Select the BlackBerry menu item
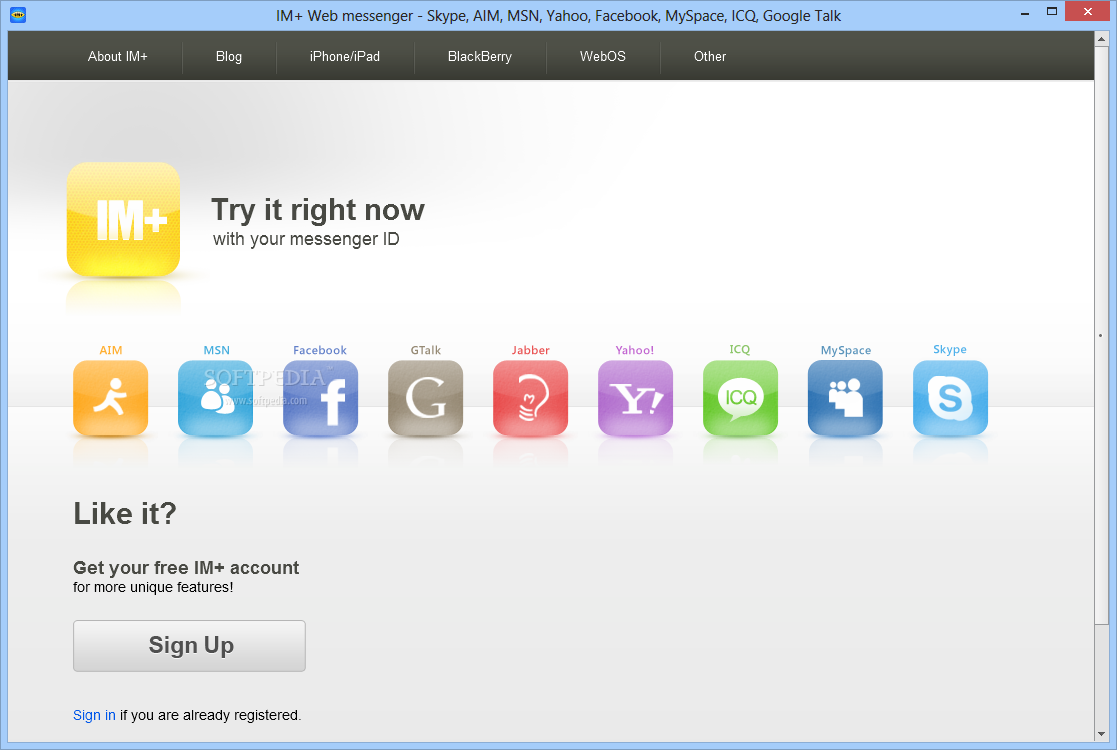The height and width of the screenshot is (750, 1117). (479, 56)
